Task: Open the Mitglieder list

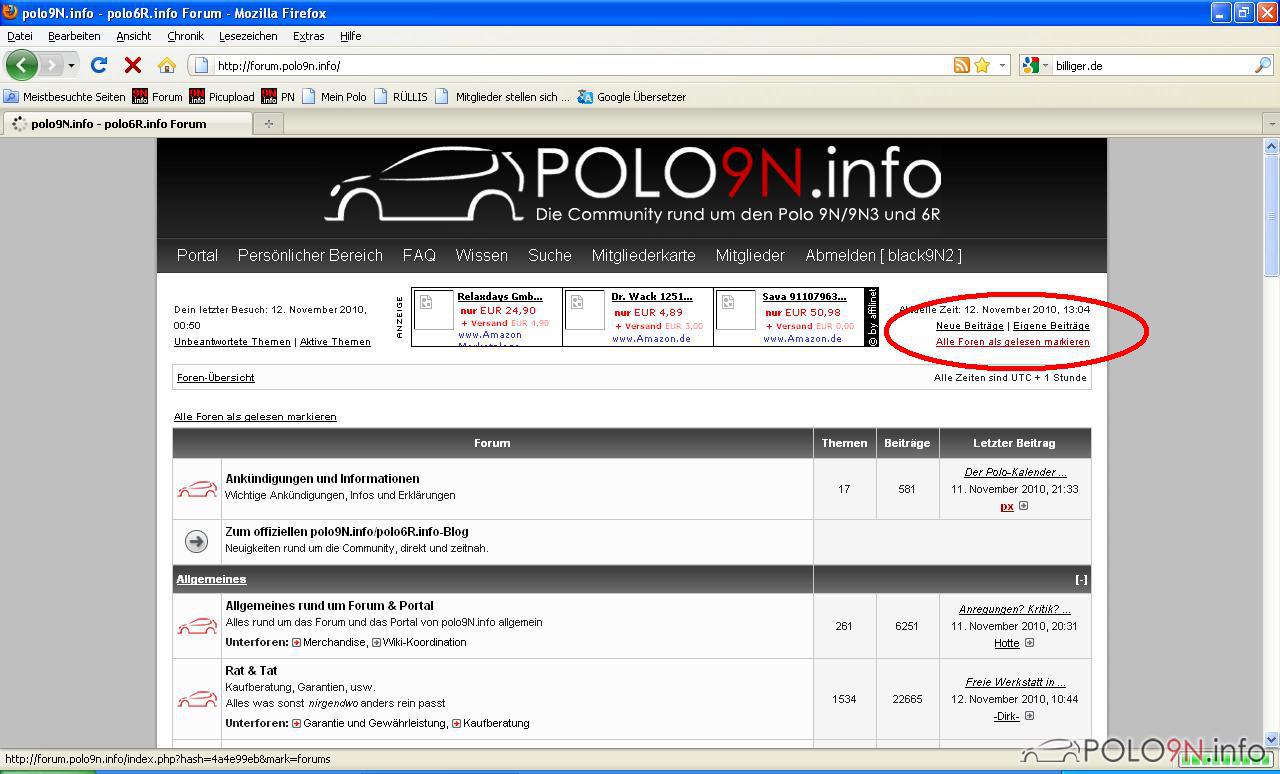Action: click(x=750, y=255)
